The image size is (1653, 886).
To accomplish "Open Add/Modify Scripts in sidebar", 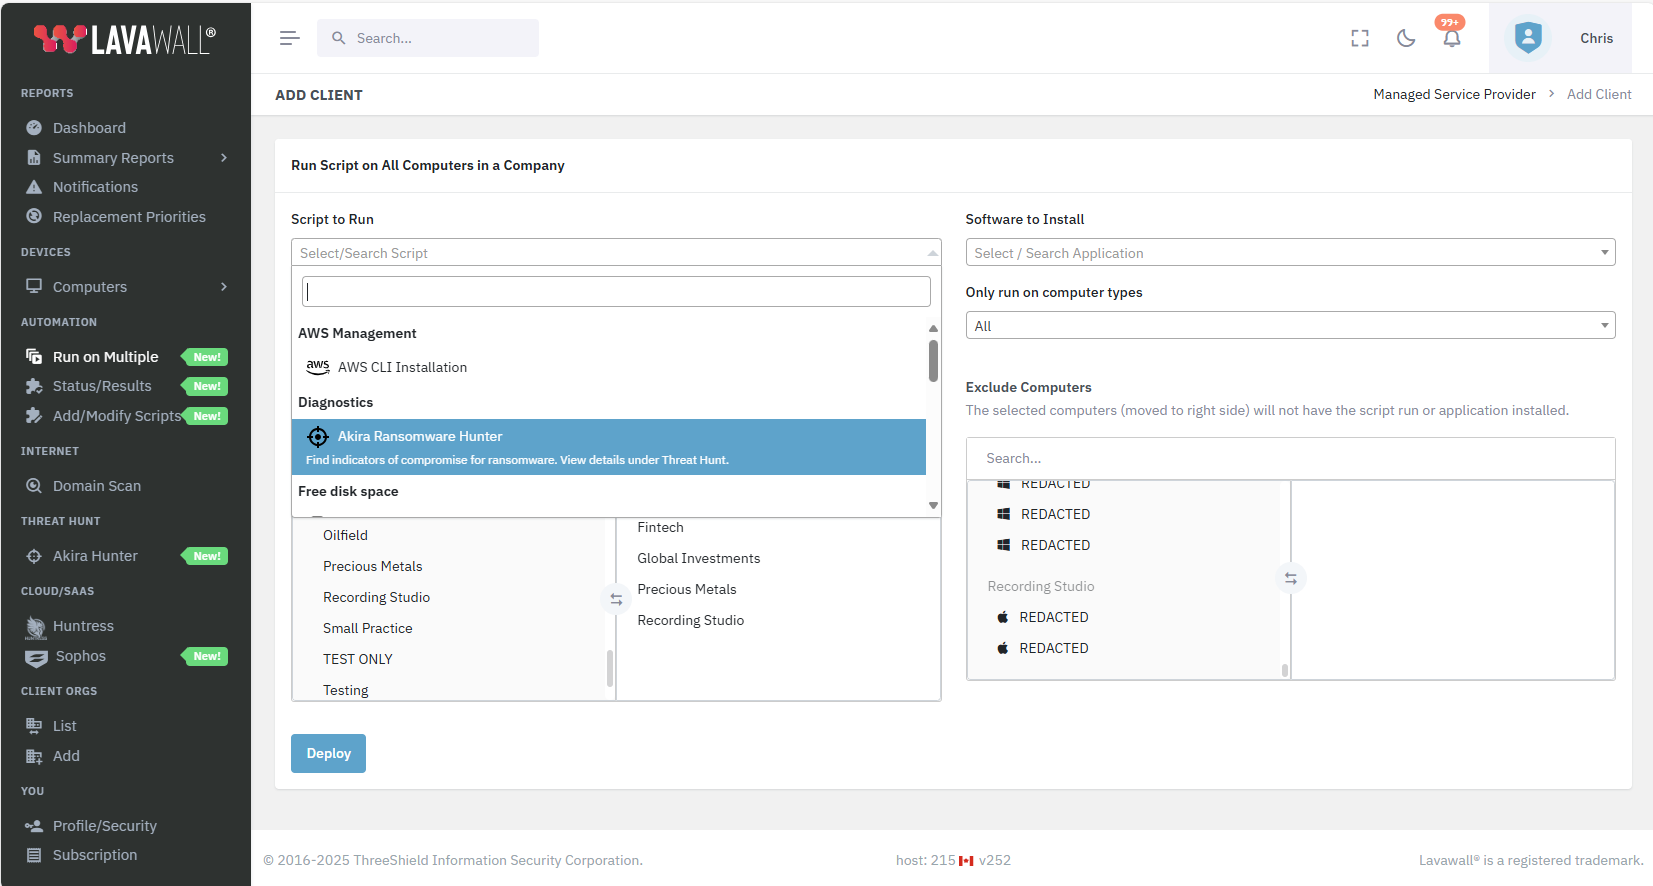I will (x=117, y=416).
